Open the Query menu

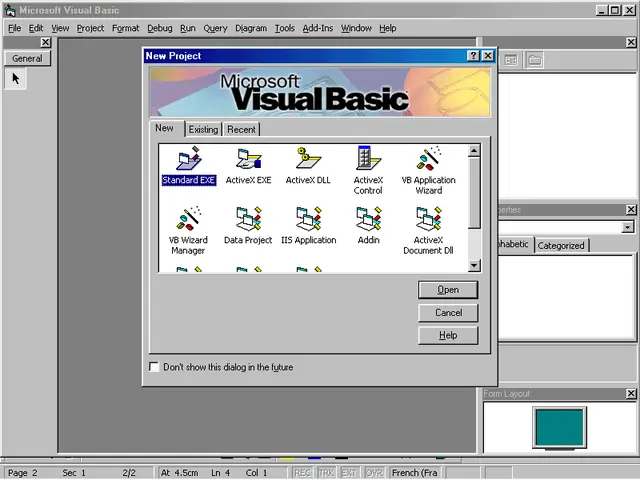pos(215,28)
